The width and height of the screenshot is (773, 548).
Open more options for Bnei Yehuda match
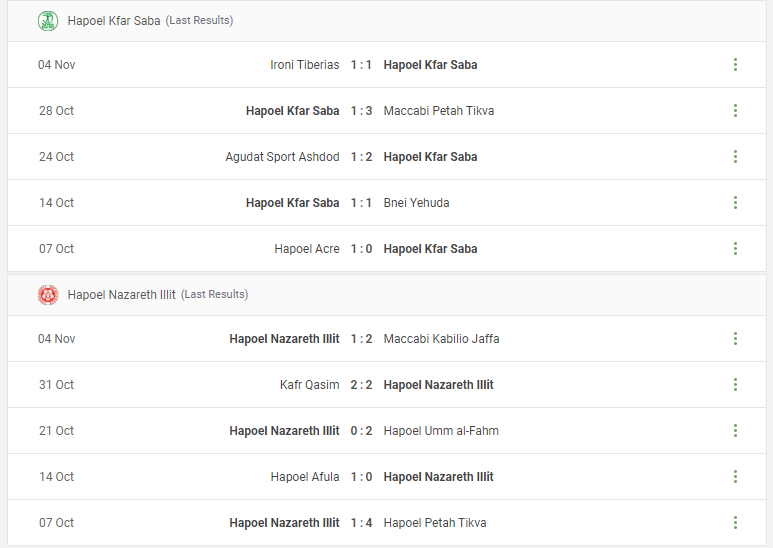point(735,203)
